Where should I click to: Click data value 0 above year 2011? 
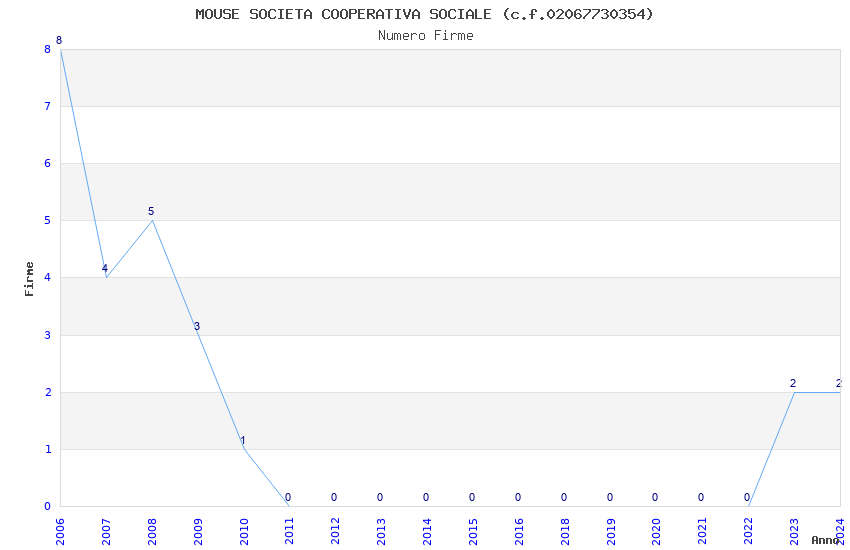pyautogui.click(x=288, y=497)
